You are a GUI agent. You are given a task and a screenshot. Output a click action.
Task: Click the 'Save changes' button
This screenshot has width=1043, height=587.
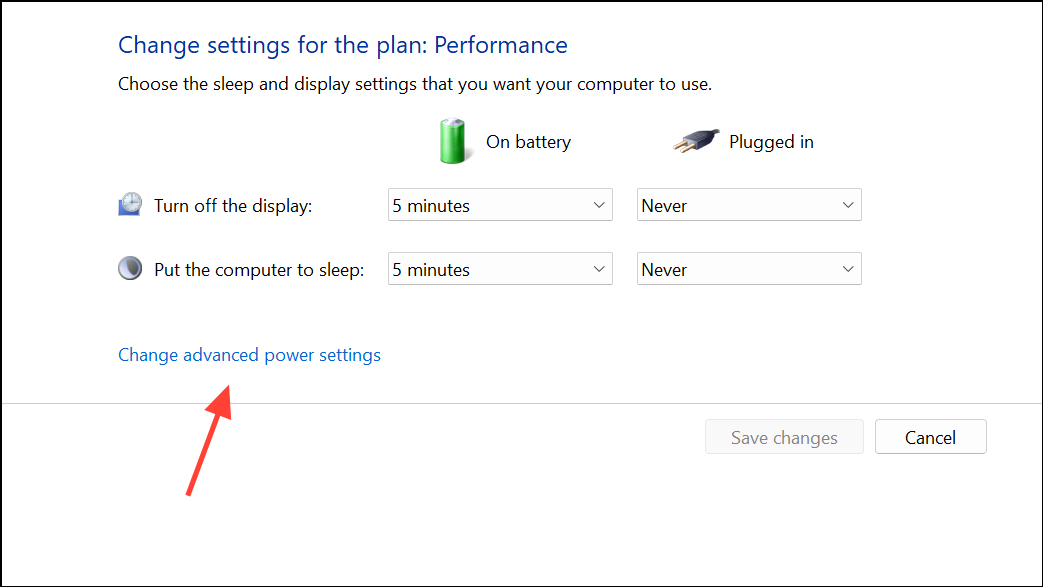click(x=784, y=437)
